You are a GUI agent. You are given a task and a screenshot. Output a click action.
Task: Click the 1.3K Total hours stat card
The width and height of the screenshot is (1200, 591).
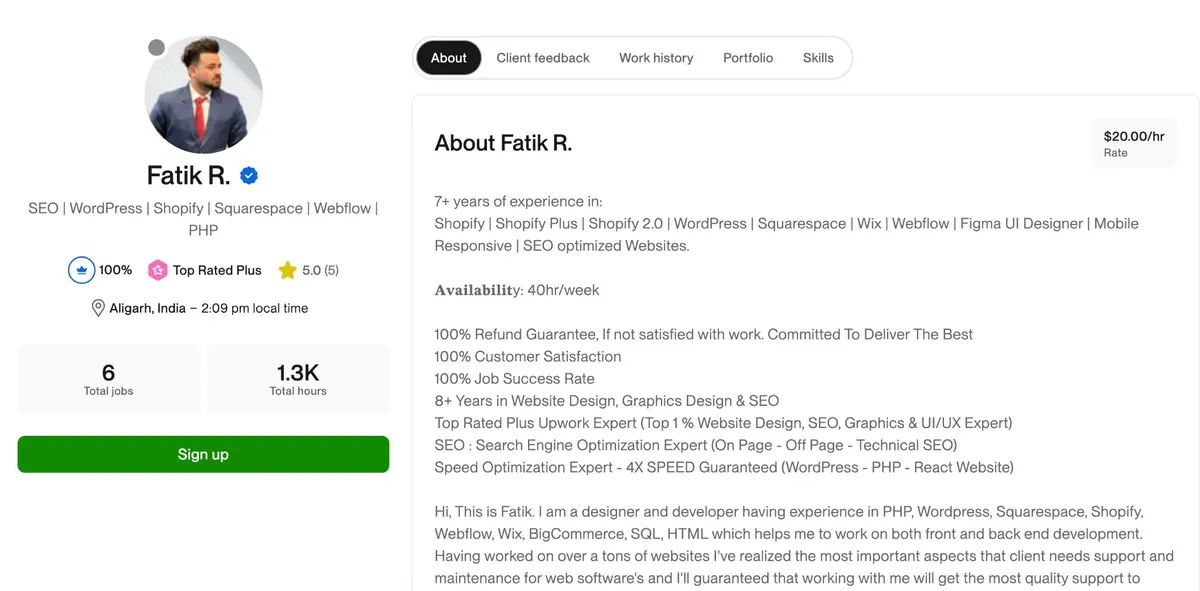pos(298,379)
